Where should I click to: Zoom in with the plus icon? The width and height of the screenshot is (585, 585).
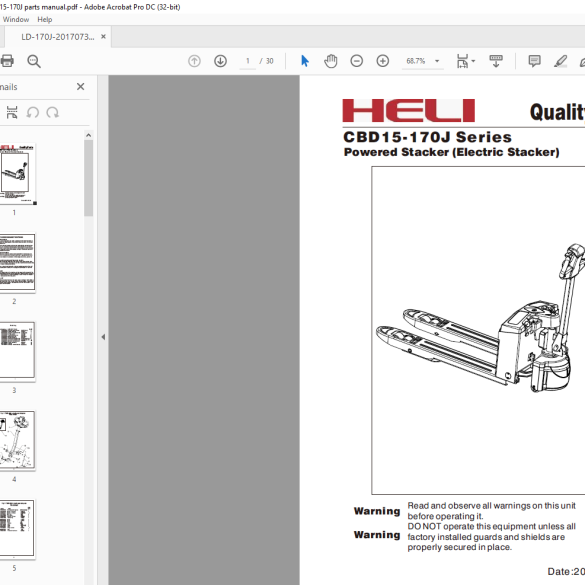(383, 61)
